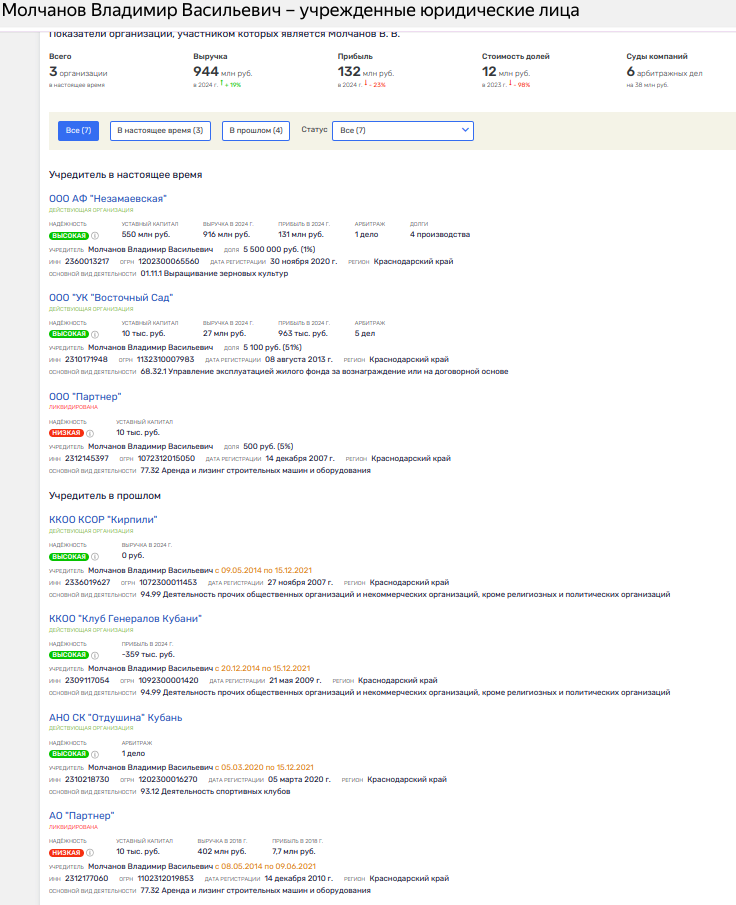The width and height of the screenshot is (736, 905).
Task: Click period с 09.05.2014 по 15.12.2021
Action: (x=263, y=570)
